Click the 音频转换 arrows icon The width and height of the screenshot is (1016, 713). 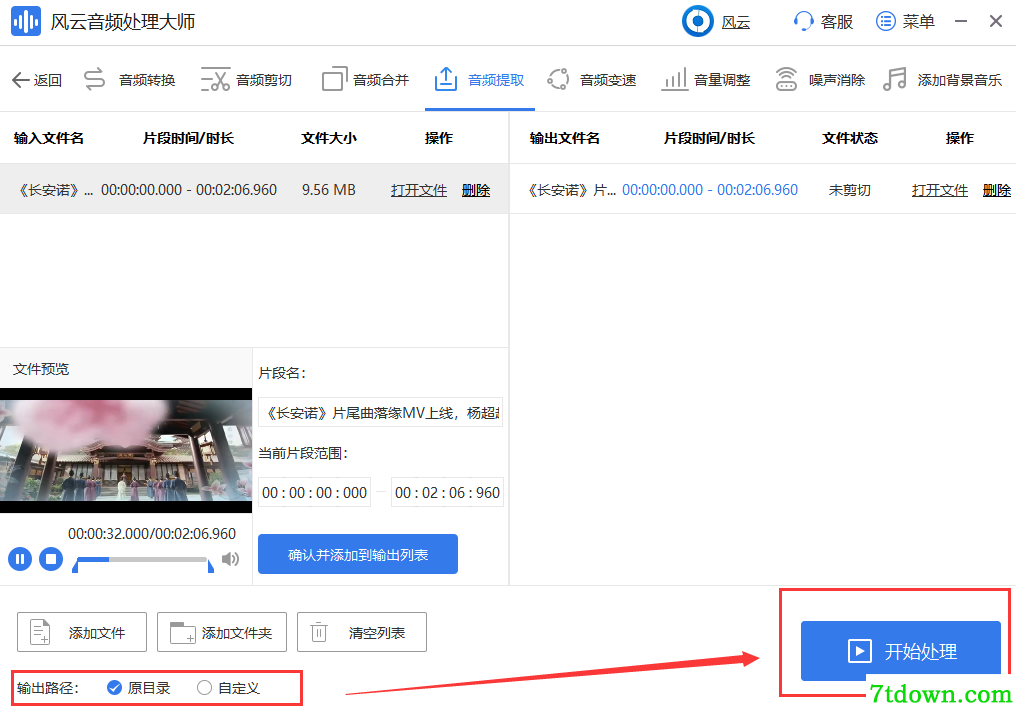pos(95,79)
